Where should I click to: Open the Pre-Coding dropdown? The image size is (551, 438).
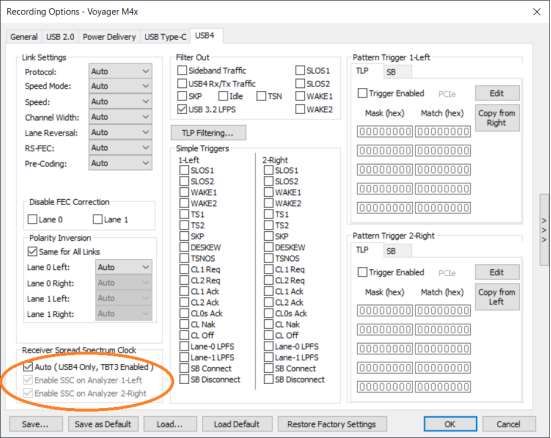pos(120,163)
